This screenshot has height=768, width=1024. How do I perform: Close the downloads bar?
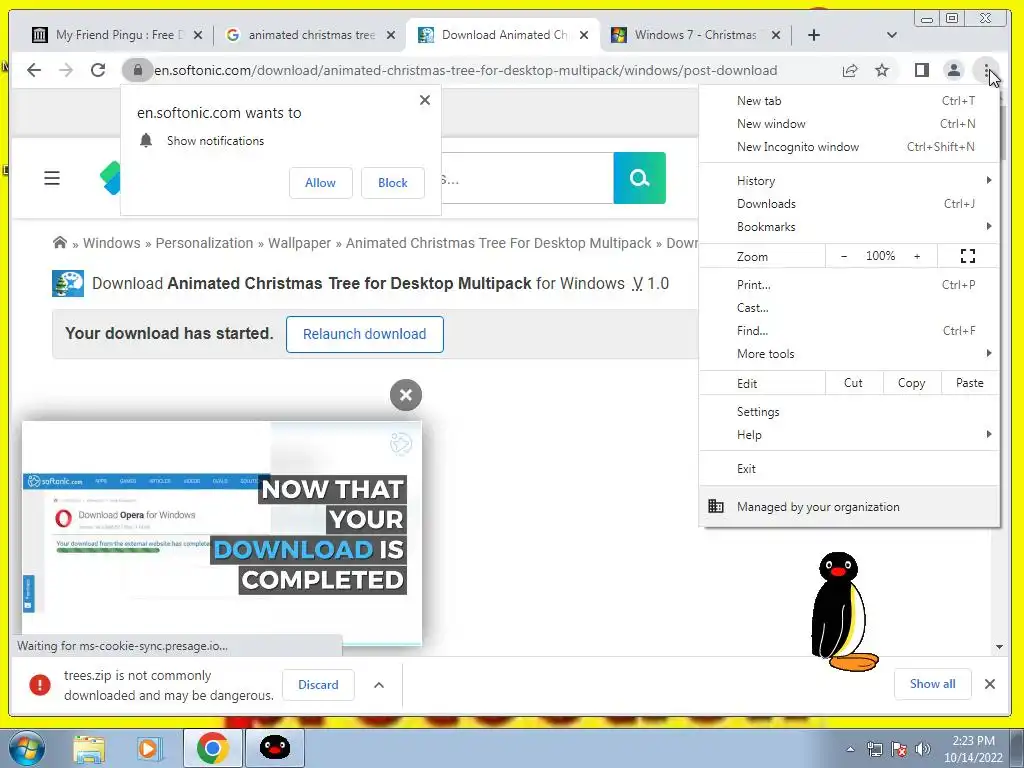coord(990,684)
